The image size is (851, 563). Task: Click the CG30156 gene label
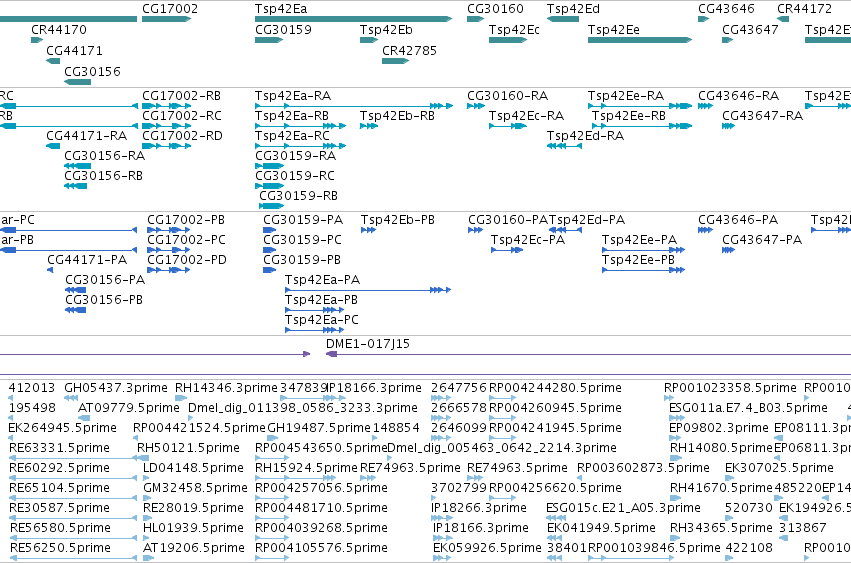[92, 71]
